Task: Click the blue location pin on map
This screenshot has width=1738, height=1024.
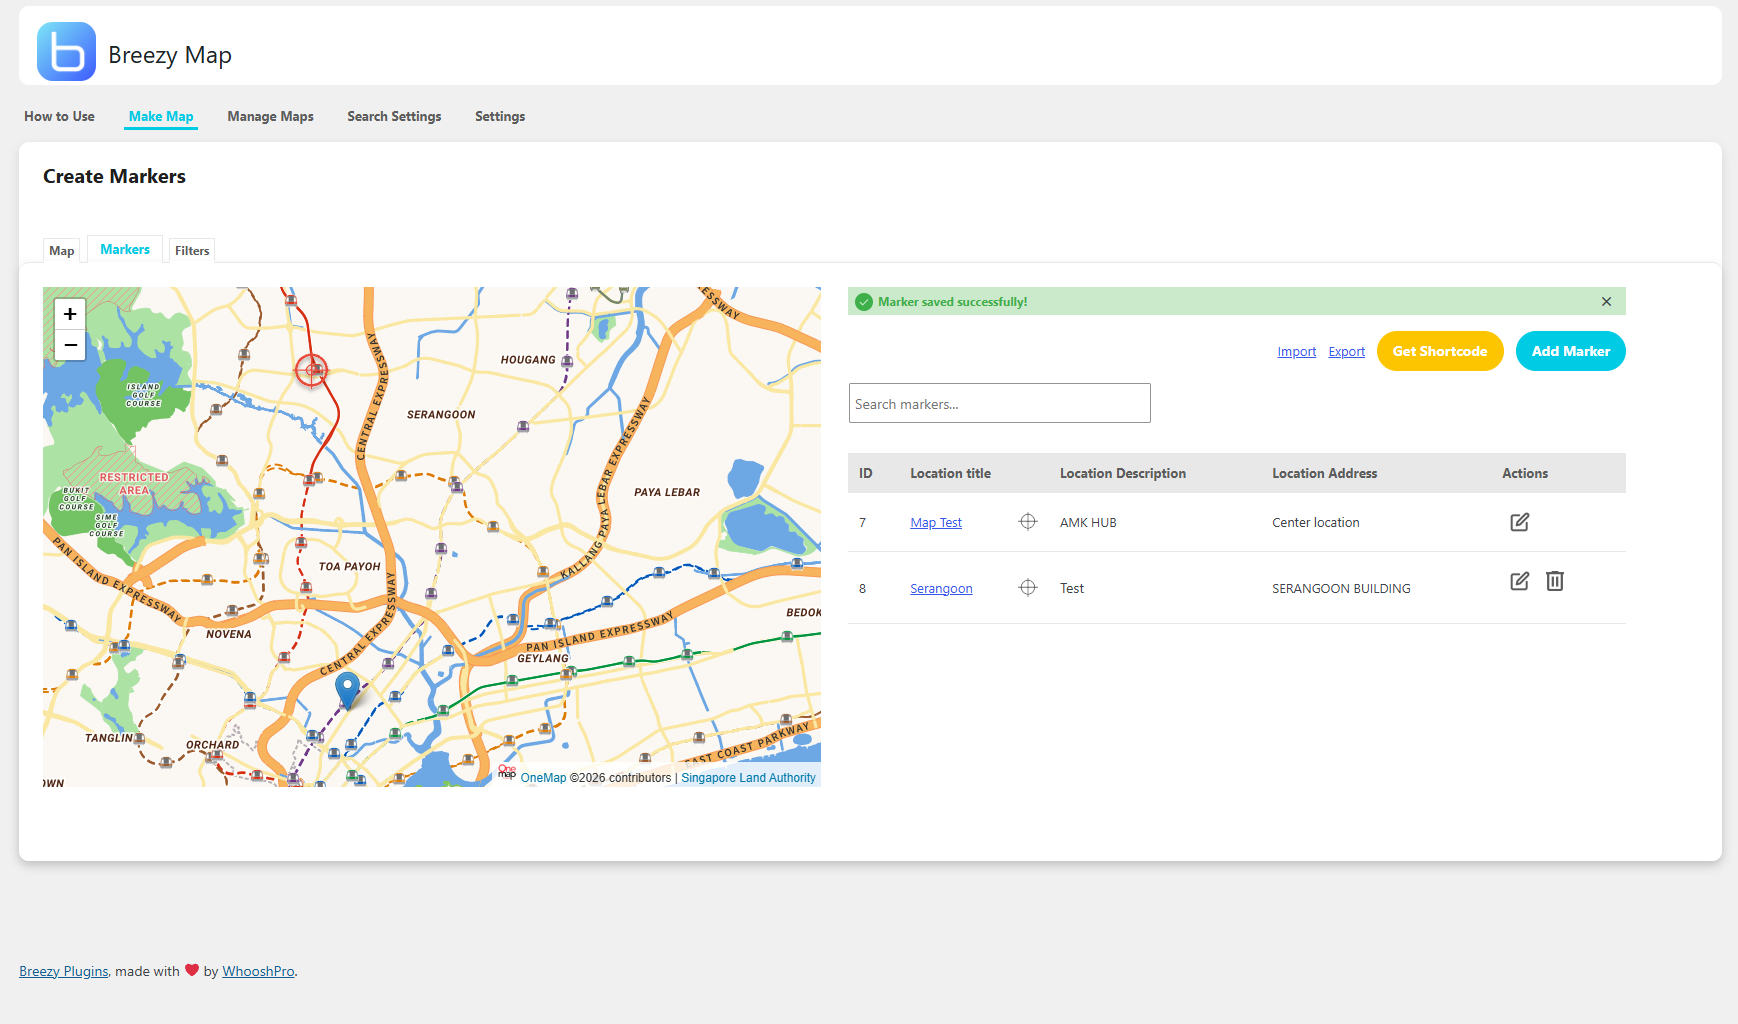Action: 347,690
